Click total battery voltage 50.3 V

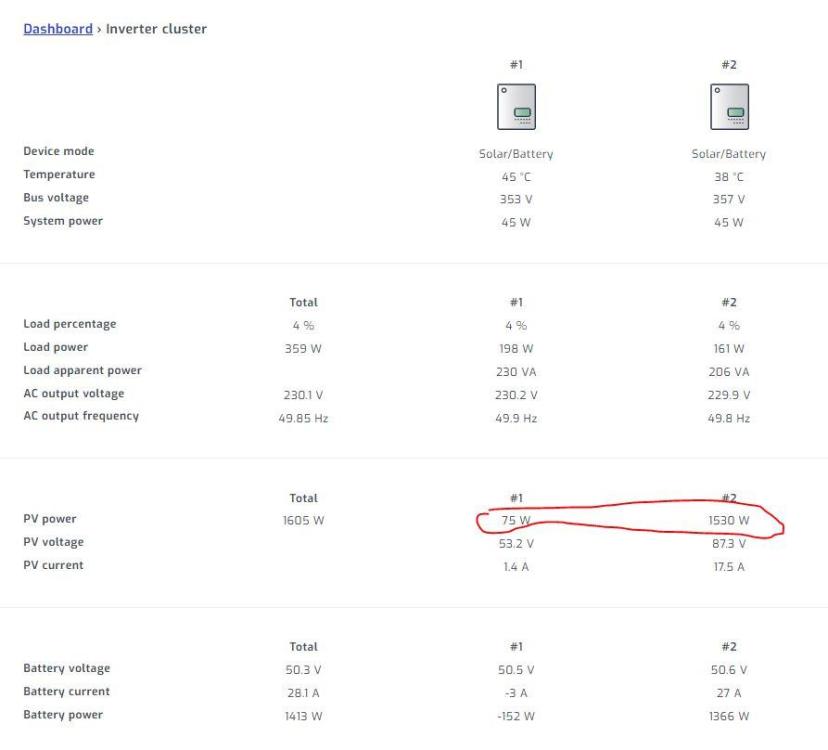pos(303,670)
